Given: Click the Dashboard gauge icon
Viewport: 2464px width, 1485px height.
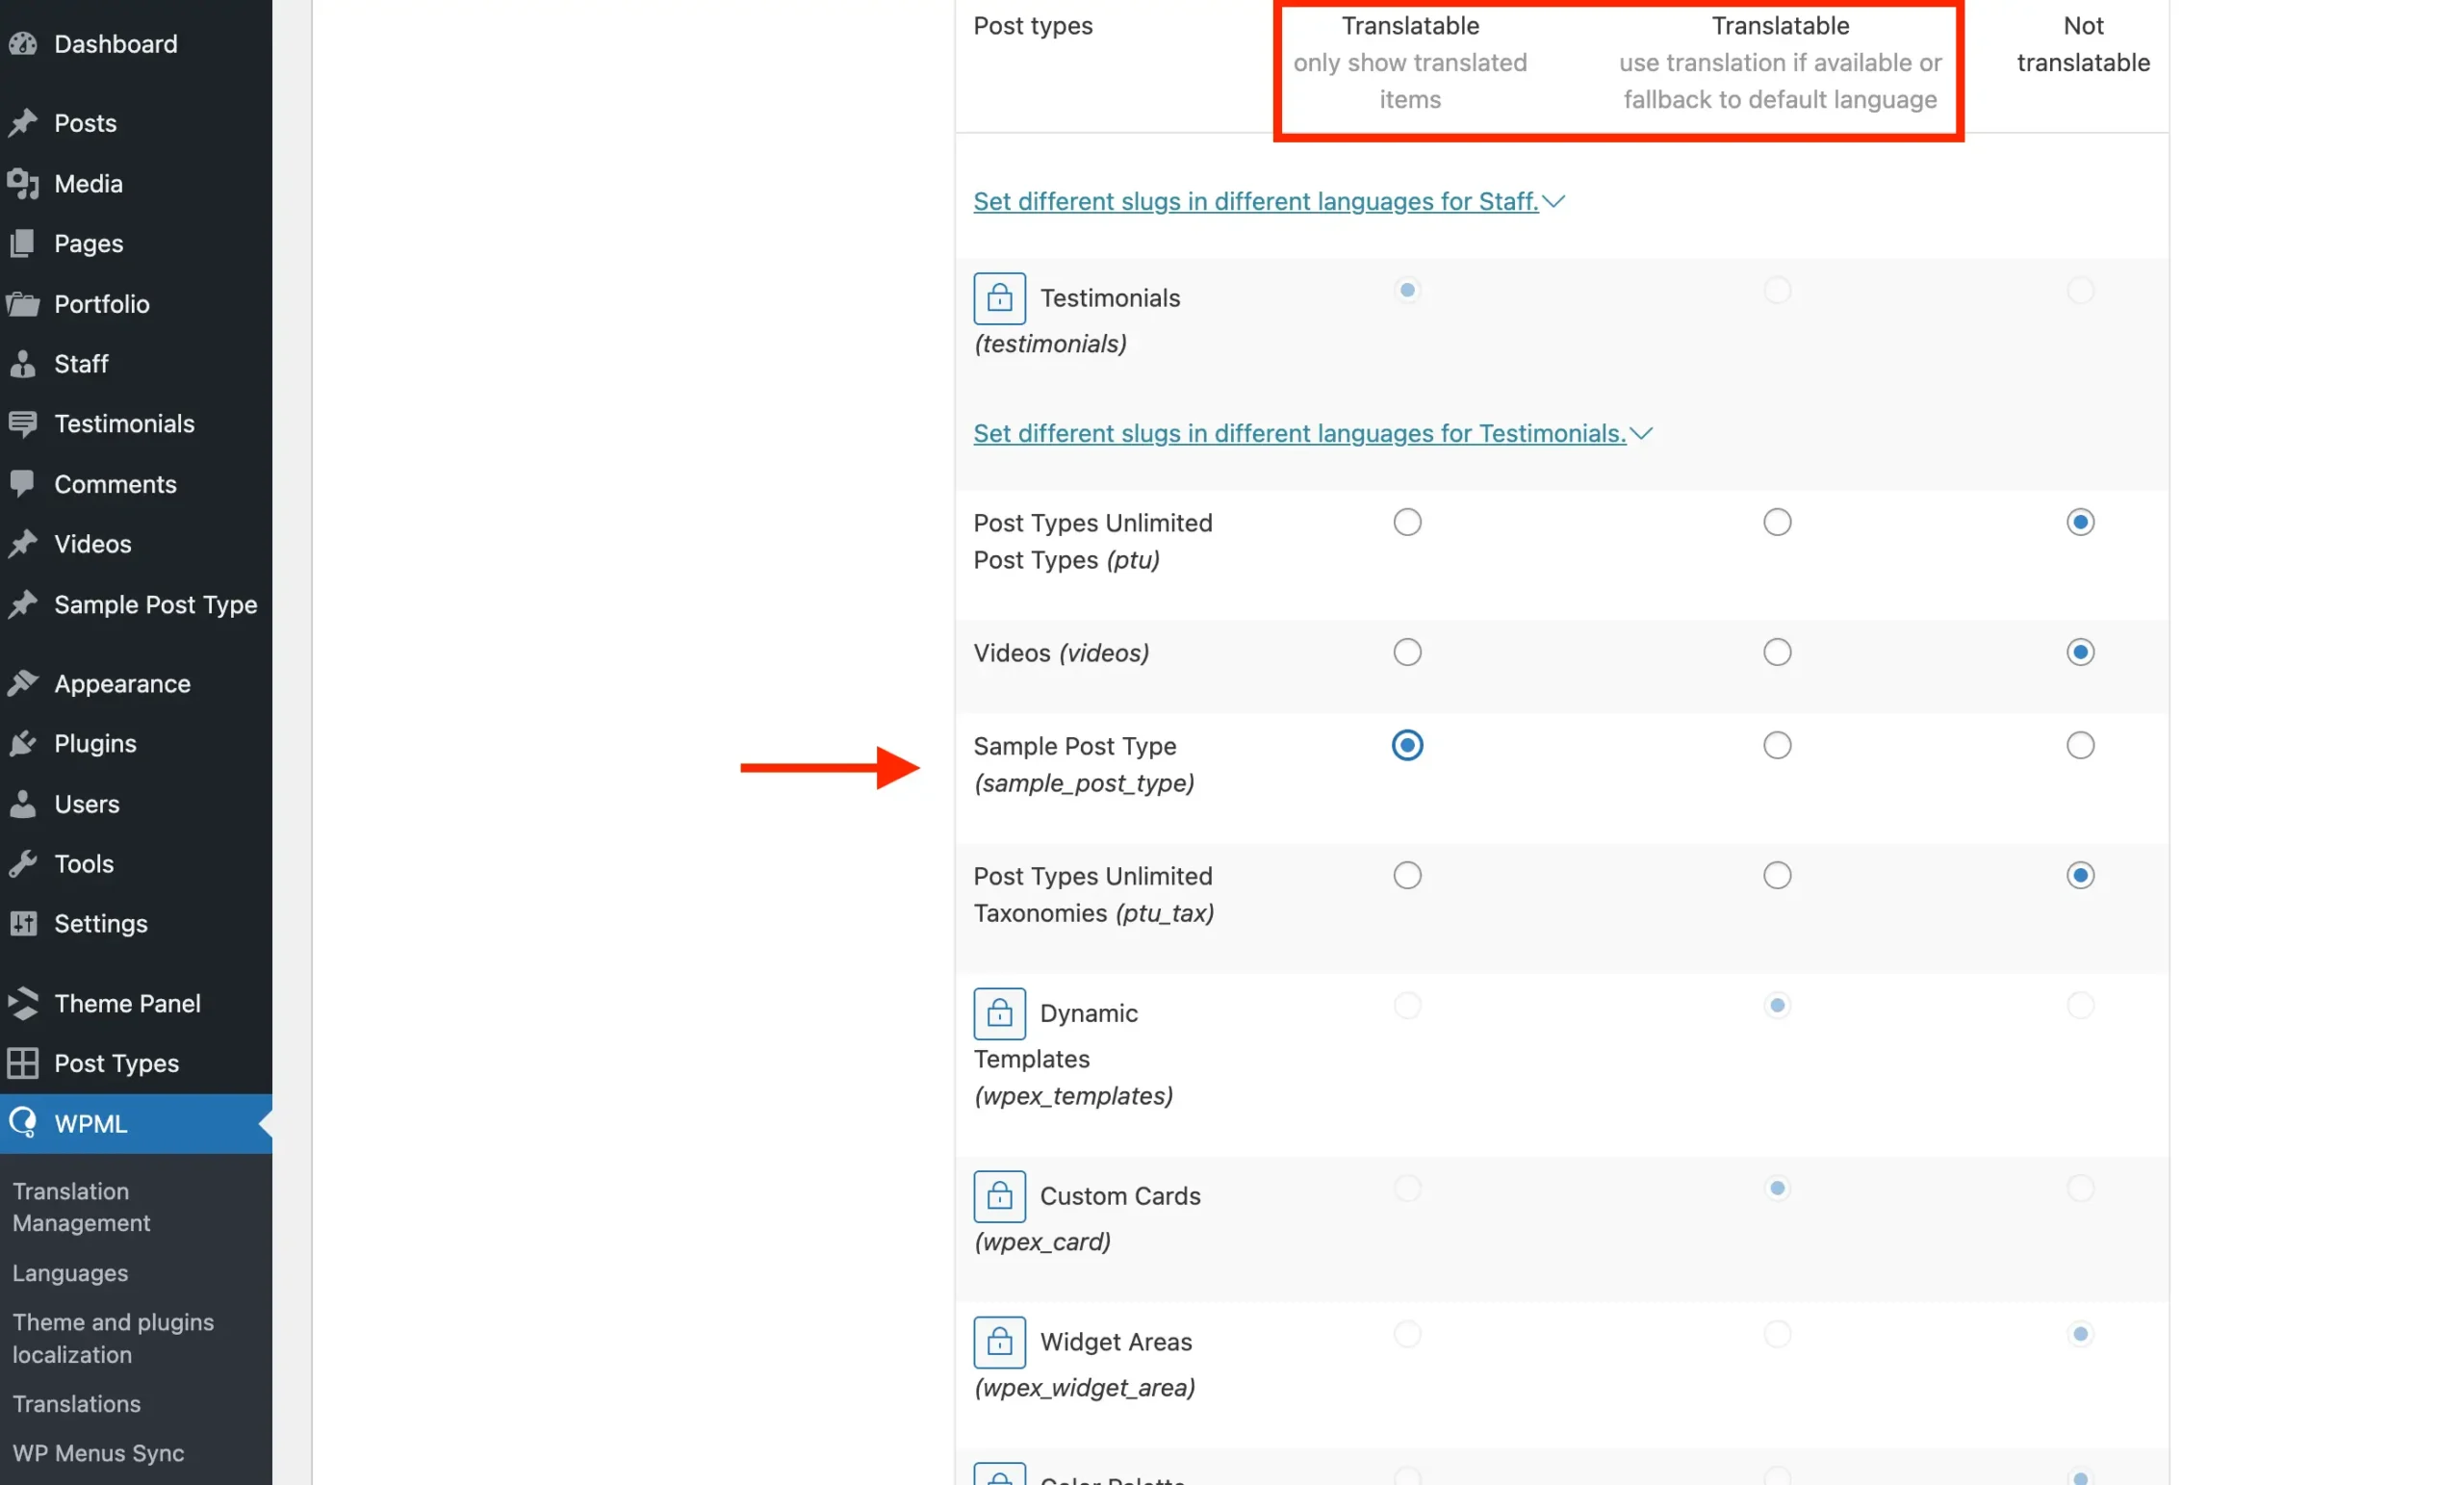Looking at the screenshot, I should click(23, 44).
